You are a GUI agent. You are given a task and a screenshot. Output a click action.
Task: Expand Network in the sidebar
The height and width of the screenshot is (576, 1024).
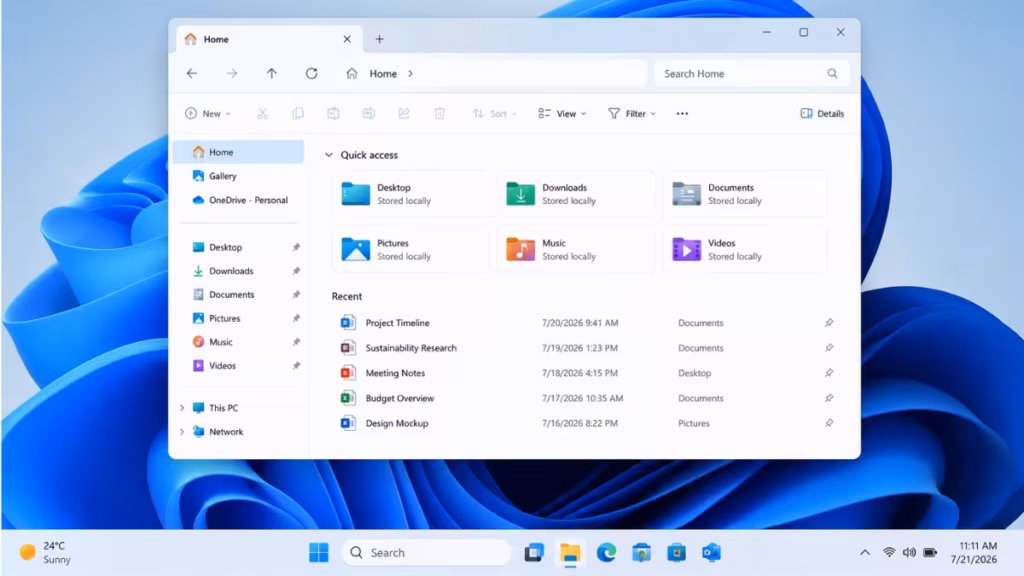(x=182, y=432)
